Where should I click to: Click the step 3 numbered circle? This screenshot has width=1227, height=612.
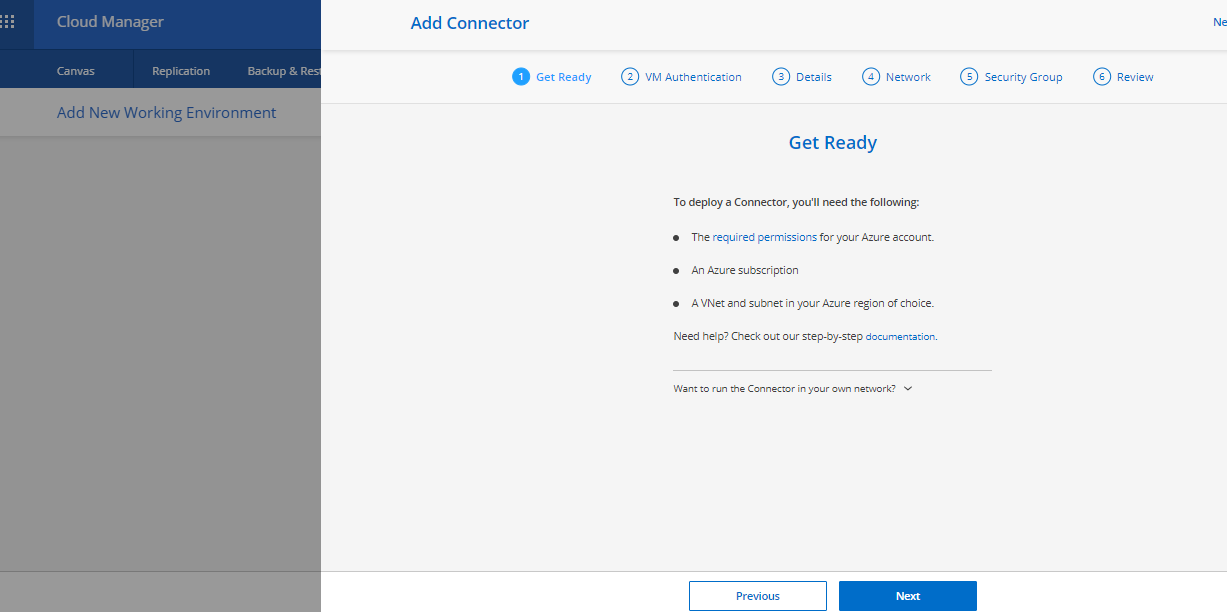[x=780, y=77]
